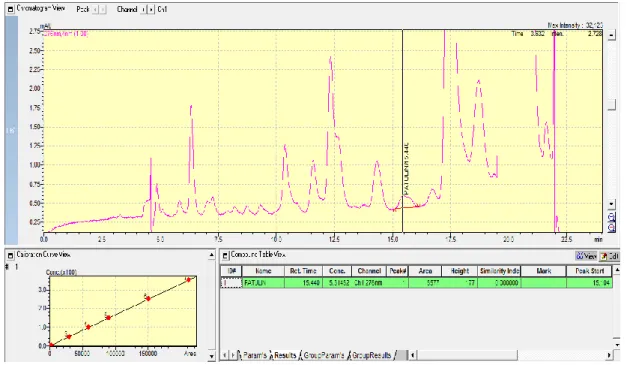Open the GroupParam's tab
This screenshot has height=365, width=627.
(323, 355)
